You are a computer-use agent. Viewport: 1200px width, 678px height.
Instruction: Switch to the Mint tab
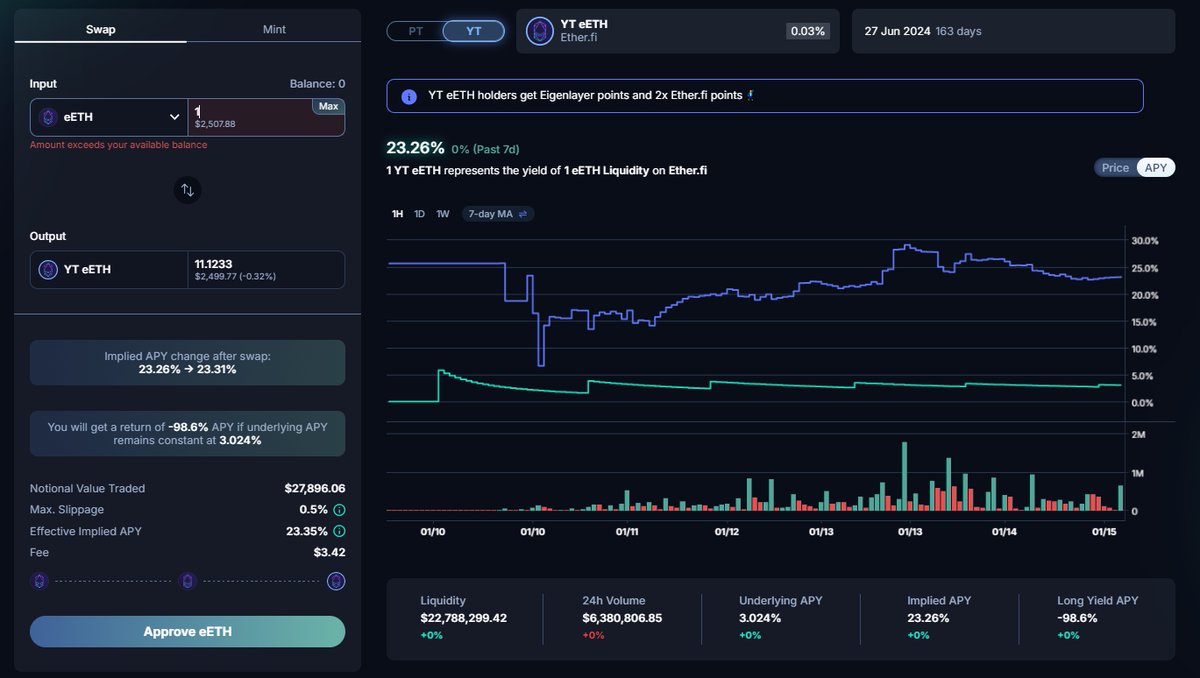click(x=274, y=29)
